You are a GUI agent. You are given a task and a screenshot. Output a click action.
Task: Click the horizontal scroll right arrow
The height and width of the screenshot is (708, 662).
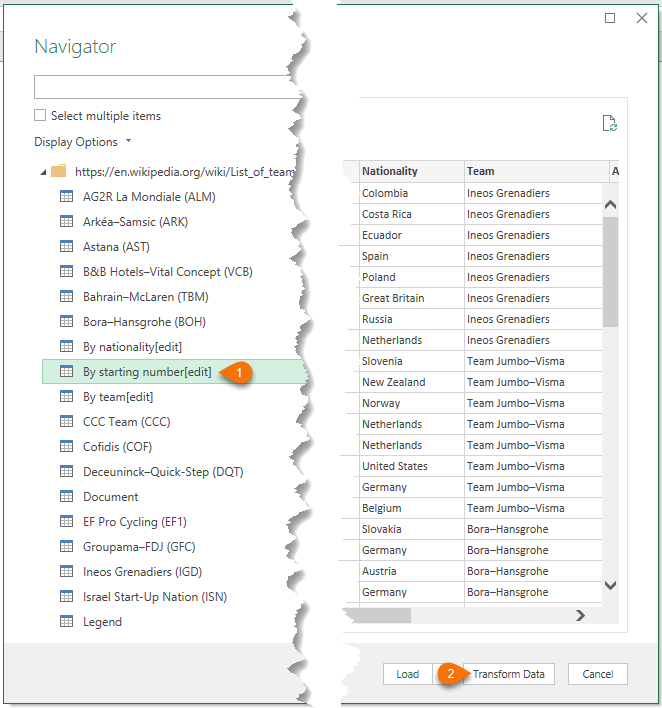581,615
